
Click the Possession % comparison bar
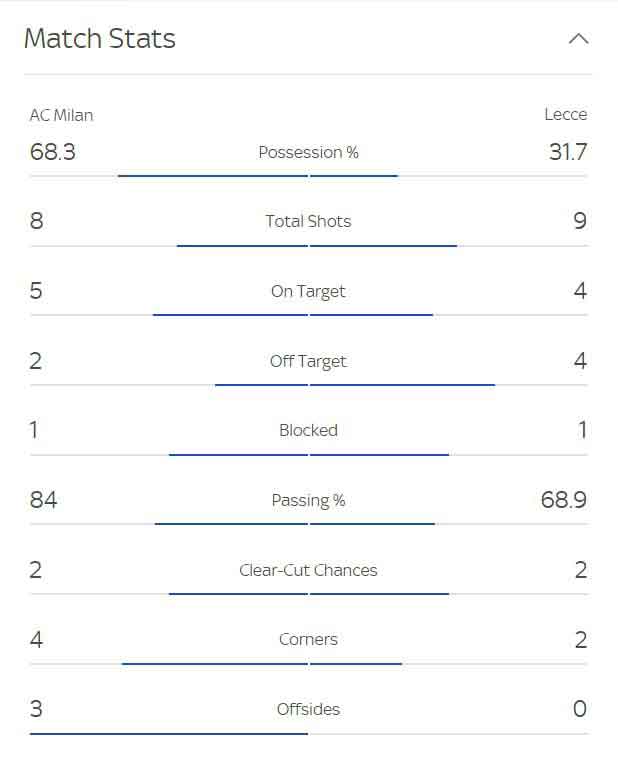(308, 176)
